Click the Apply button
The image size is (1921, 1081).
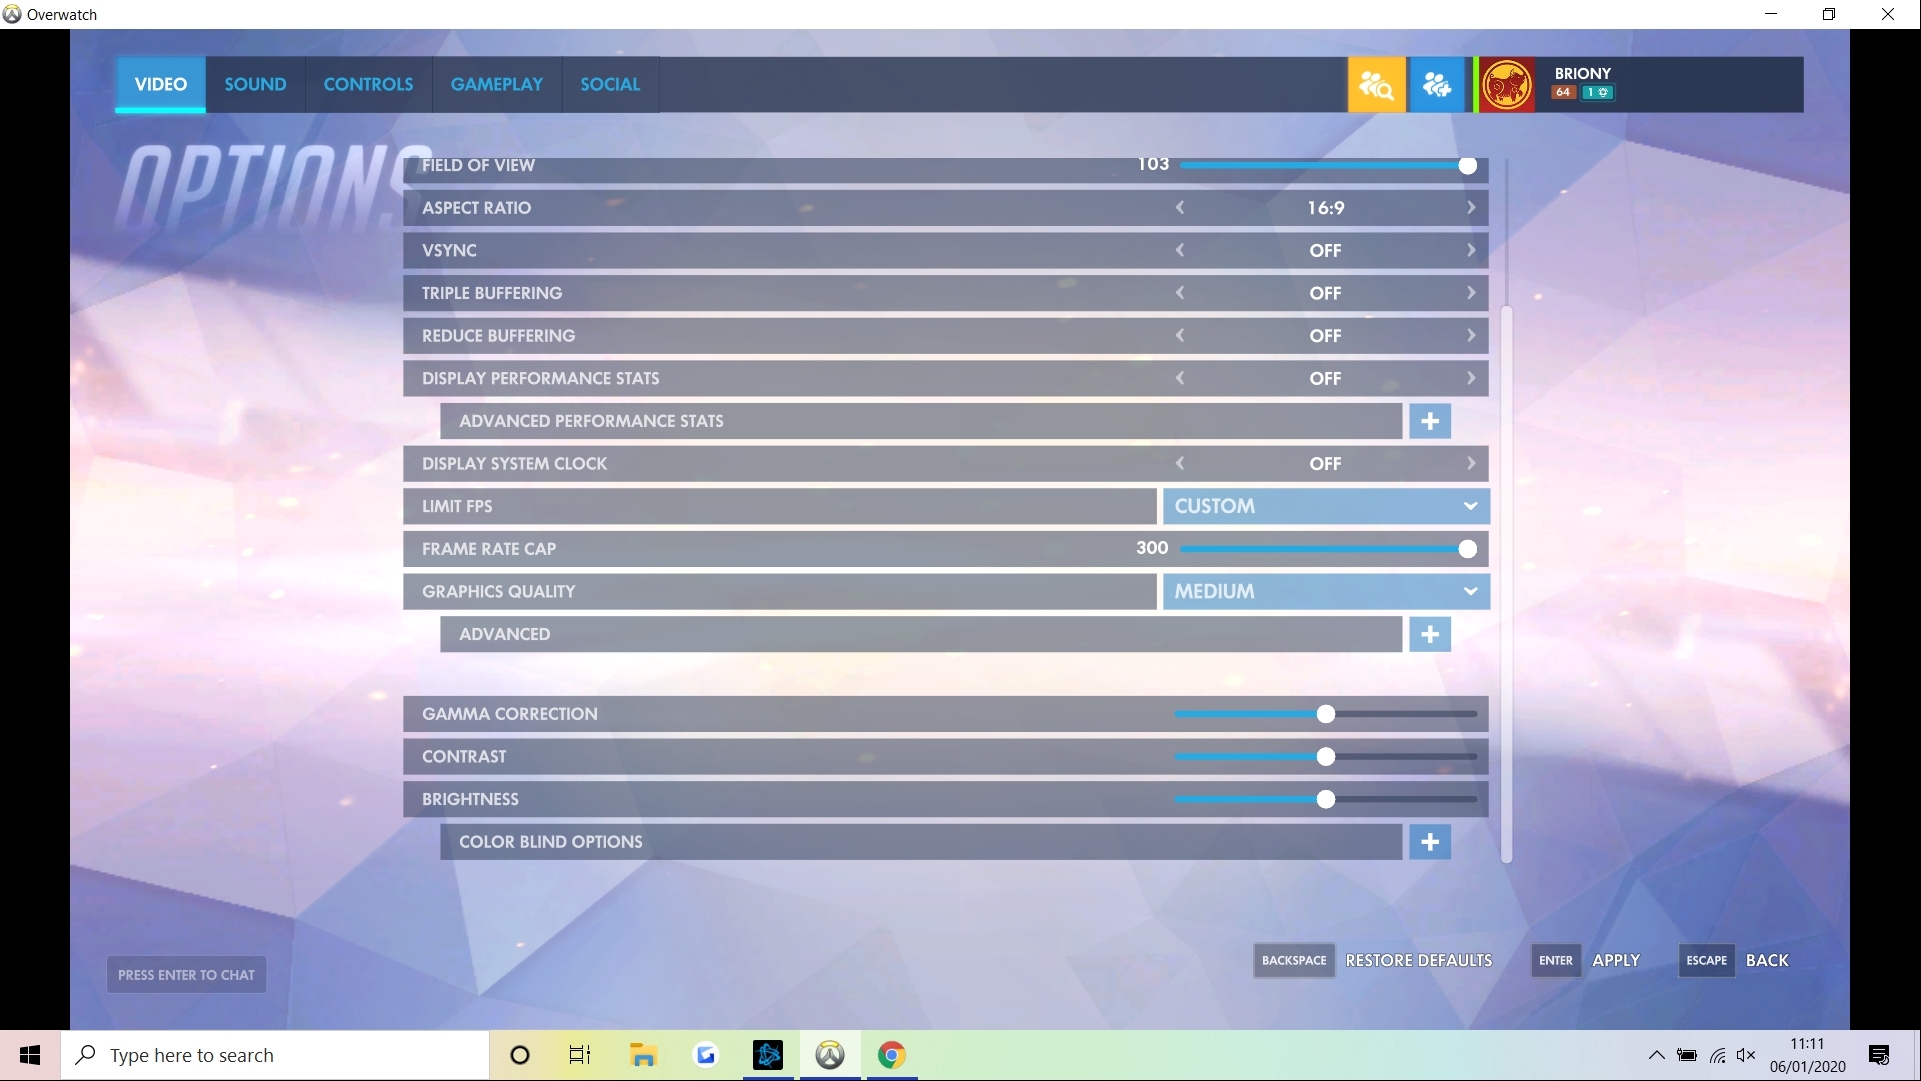(1615, 960)
